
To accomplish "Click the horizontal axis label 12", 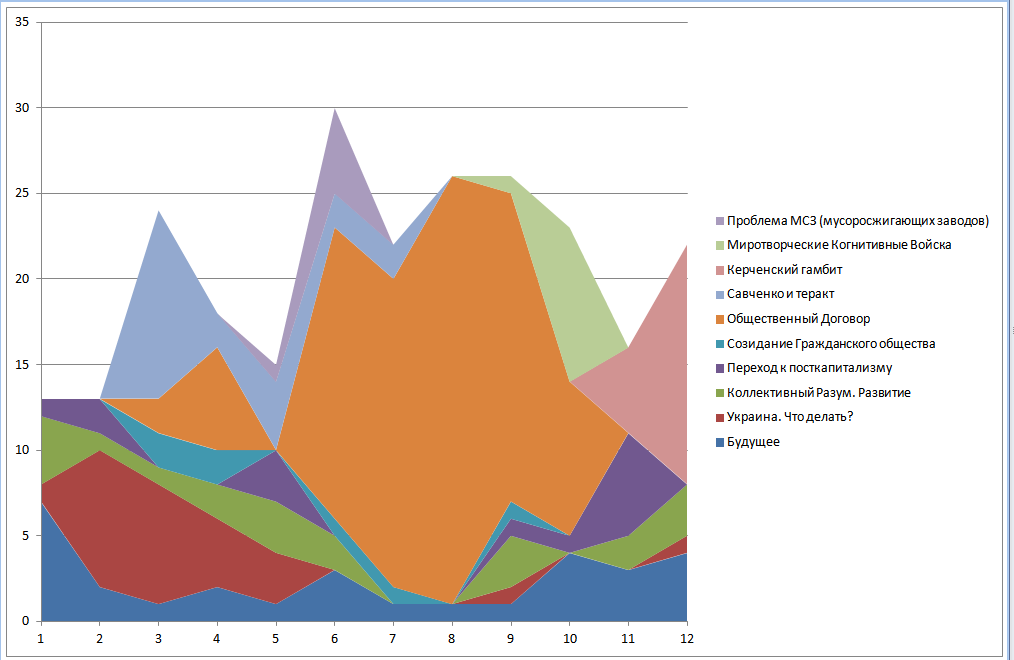I will [x=688, y=638].
